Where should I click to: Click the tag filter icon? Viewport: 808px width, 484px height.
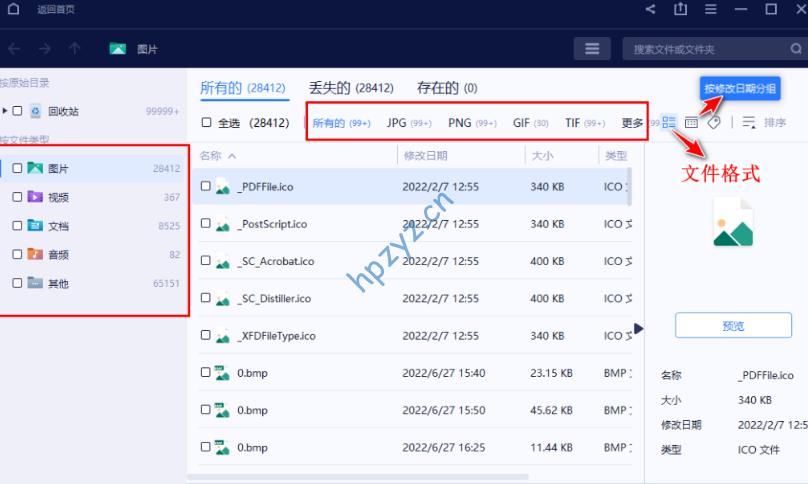click(x=714, y=122)
